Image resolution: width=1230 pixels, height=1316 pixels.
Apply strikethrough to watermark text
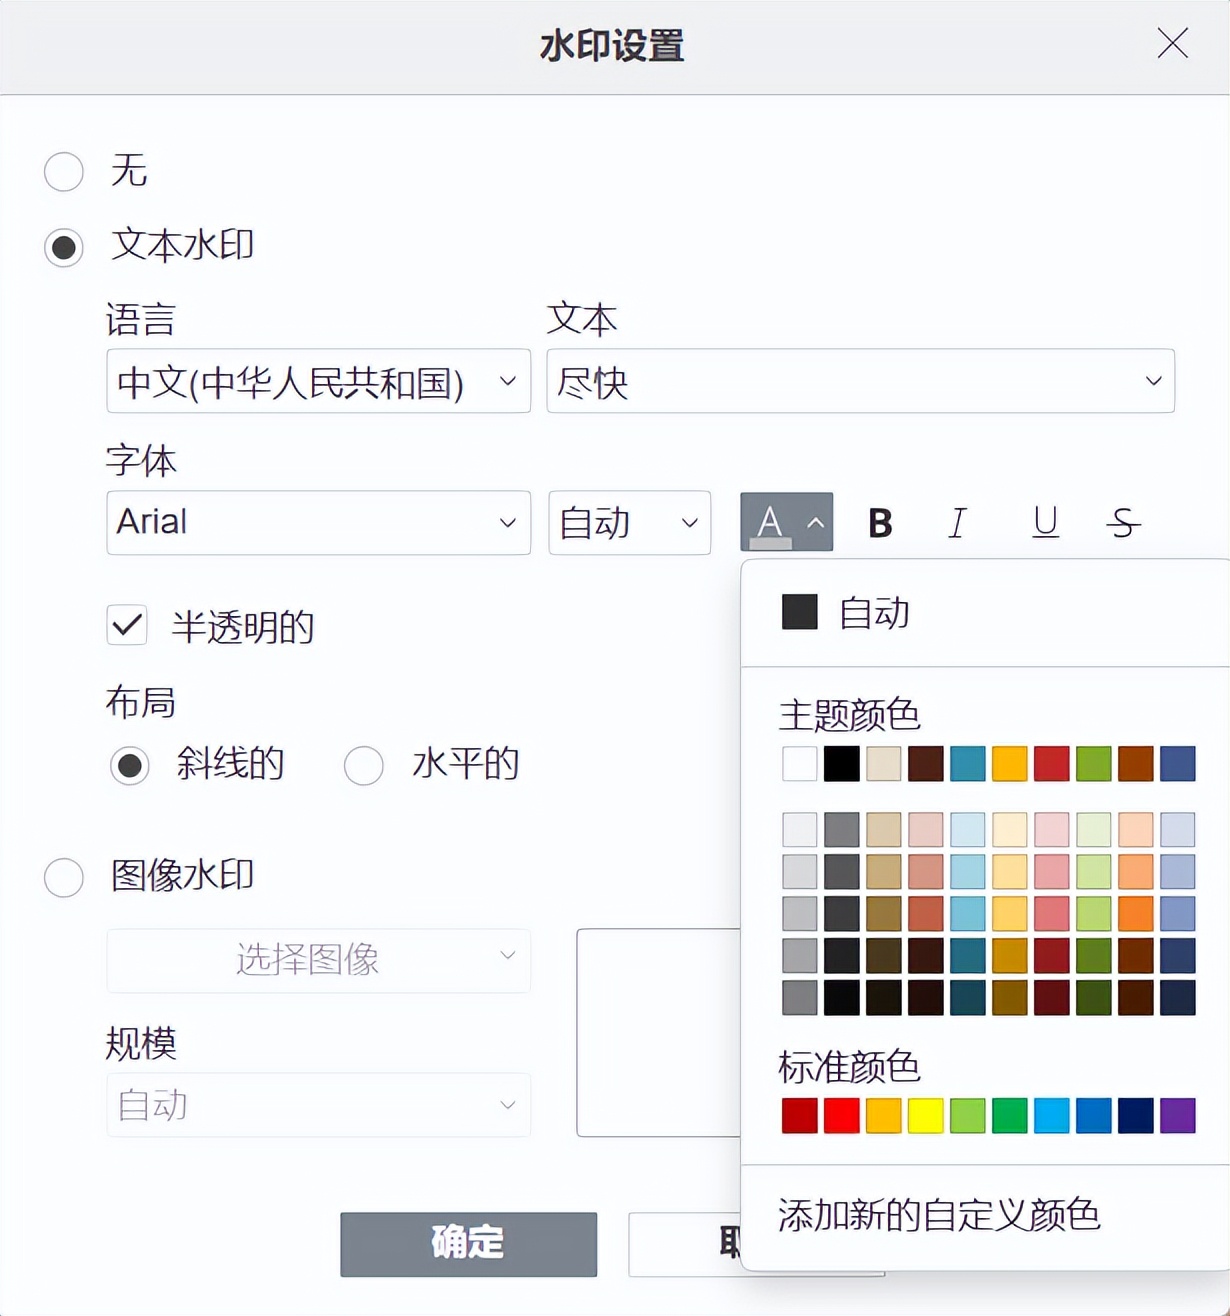[1122, 521]
